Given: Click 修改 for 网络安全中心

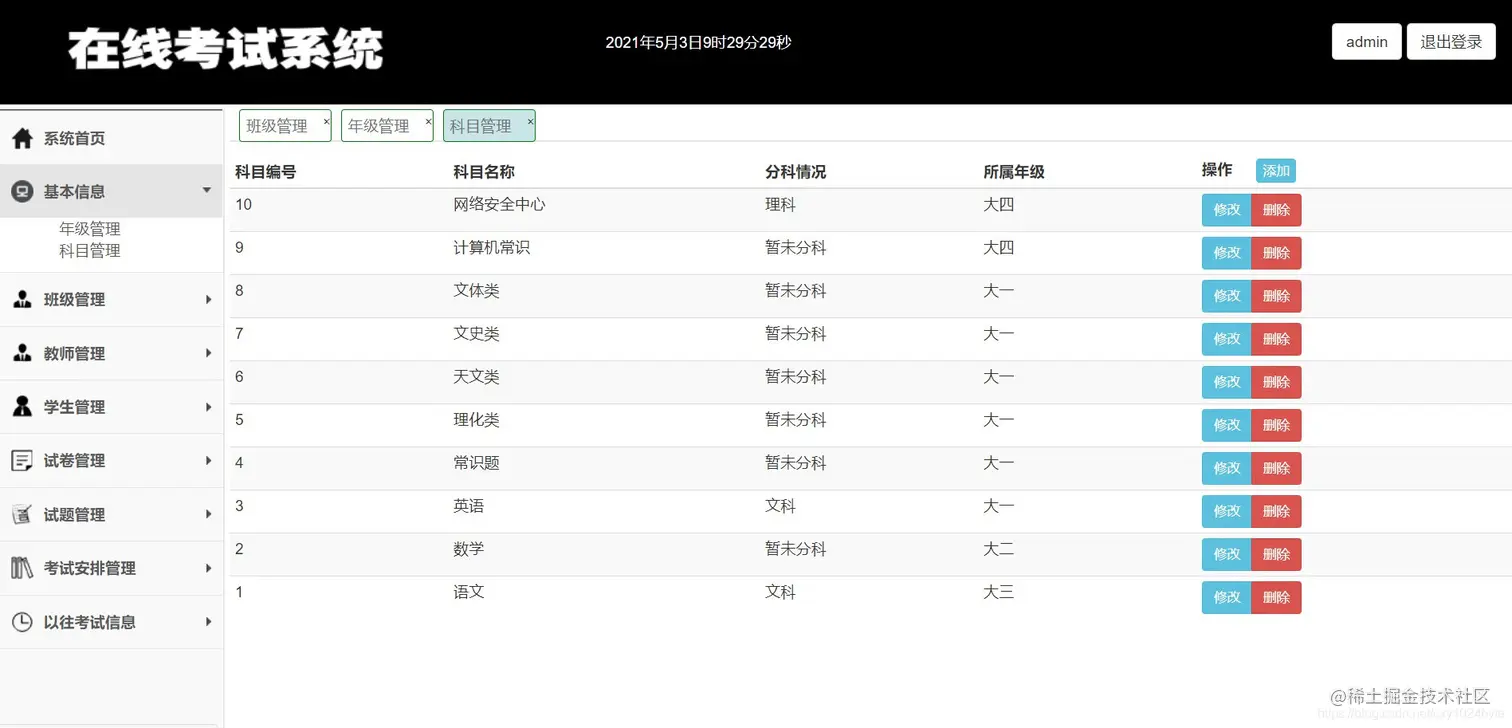Looking at the screenshot, I should (x=1227, y=210).
